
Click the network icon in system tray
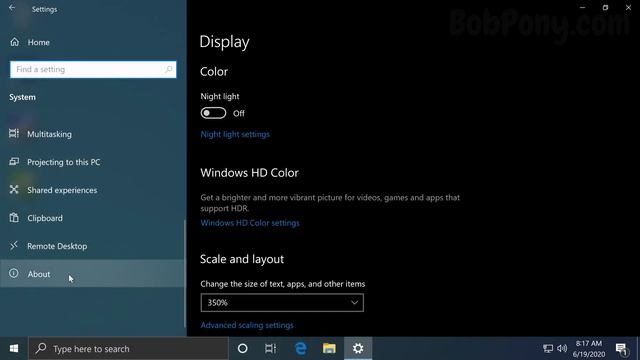[548, 349]
